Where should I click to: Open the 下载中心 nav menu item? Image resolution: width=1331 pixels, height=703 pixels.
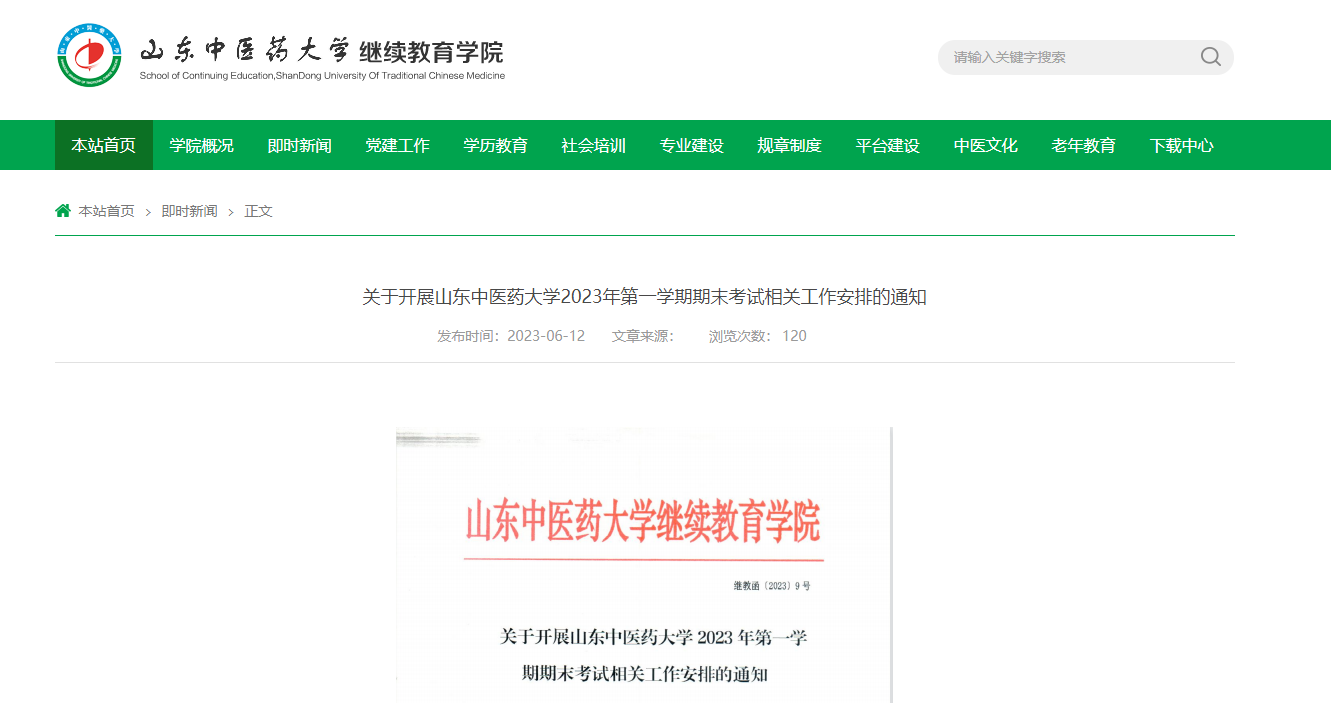coord(1182,145)
